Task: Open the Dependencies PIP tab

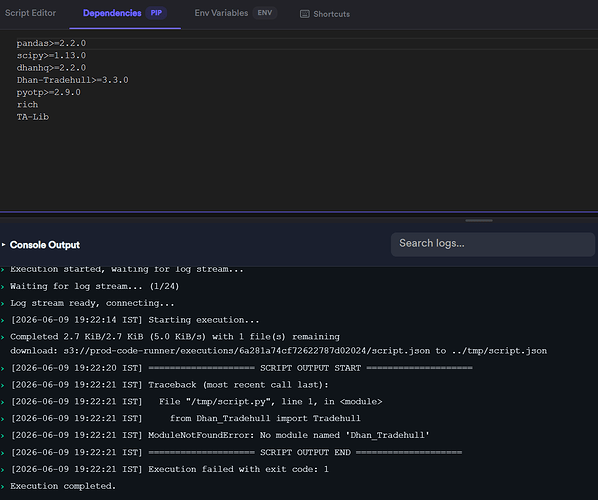Action: [125, 13]
